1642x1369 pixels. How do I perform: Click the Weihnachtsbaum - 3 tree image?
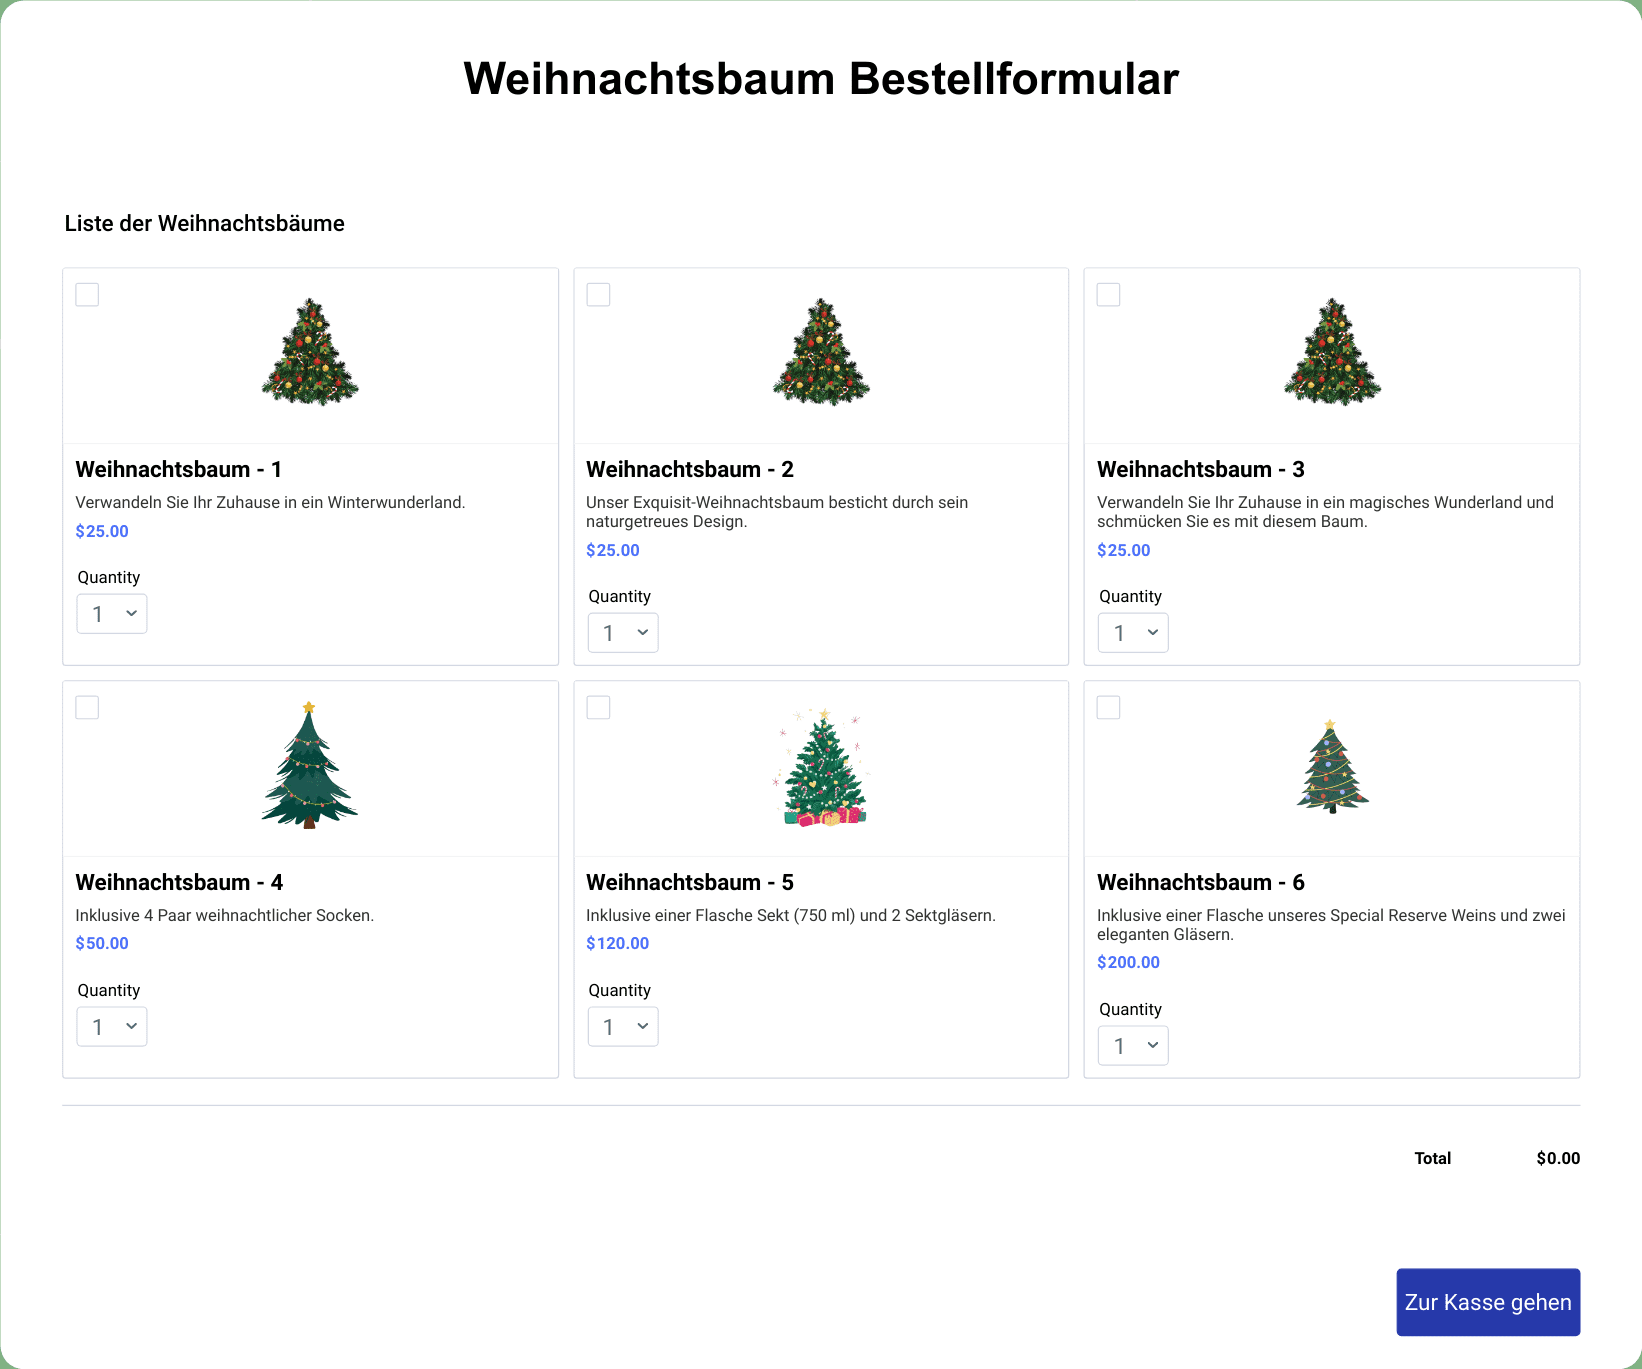coord(1332,351)
